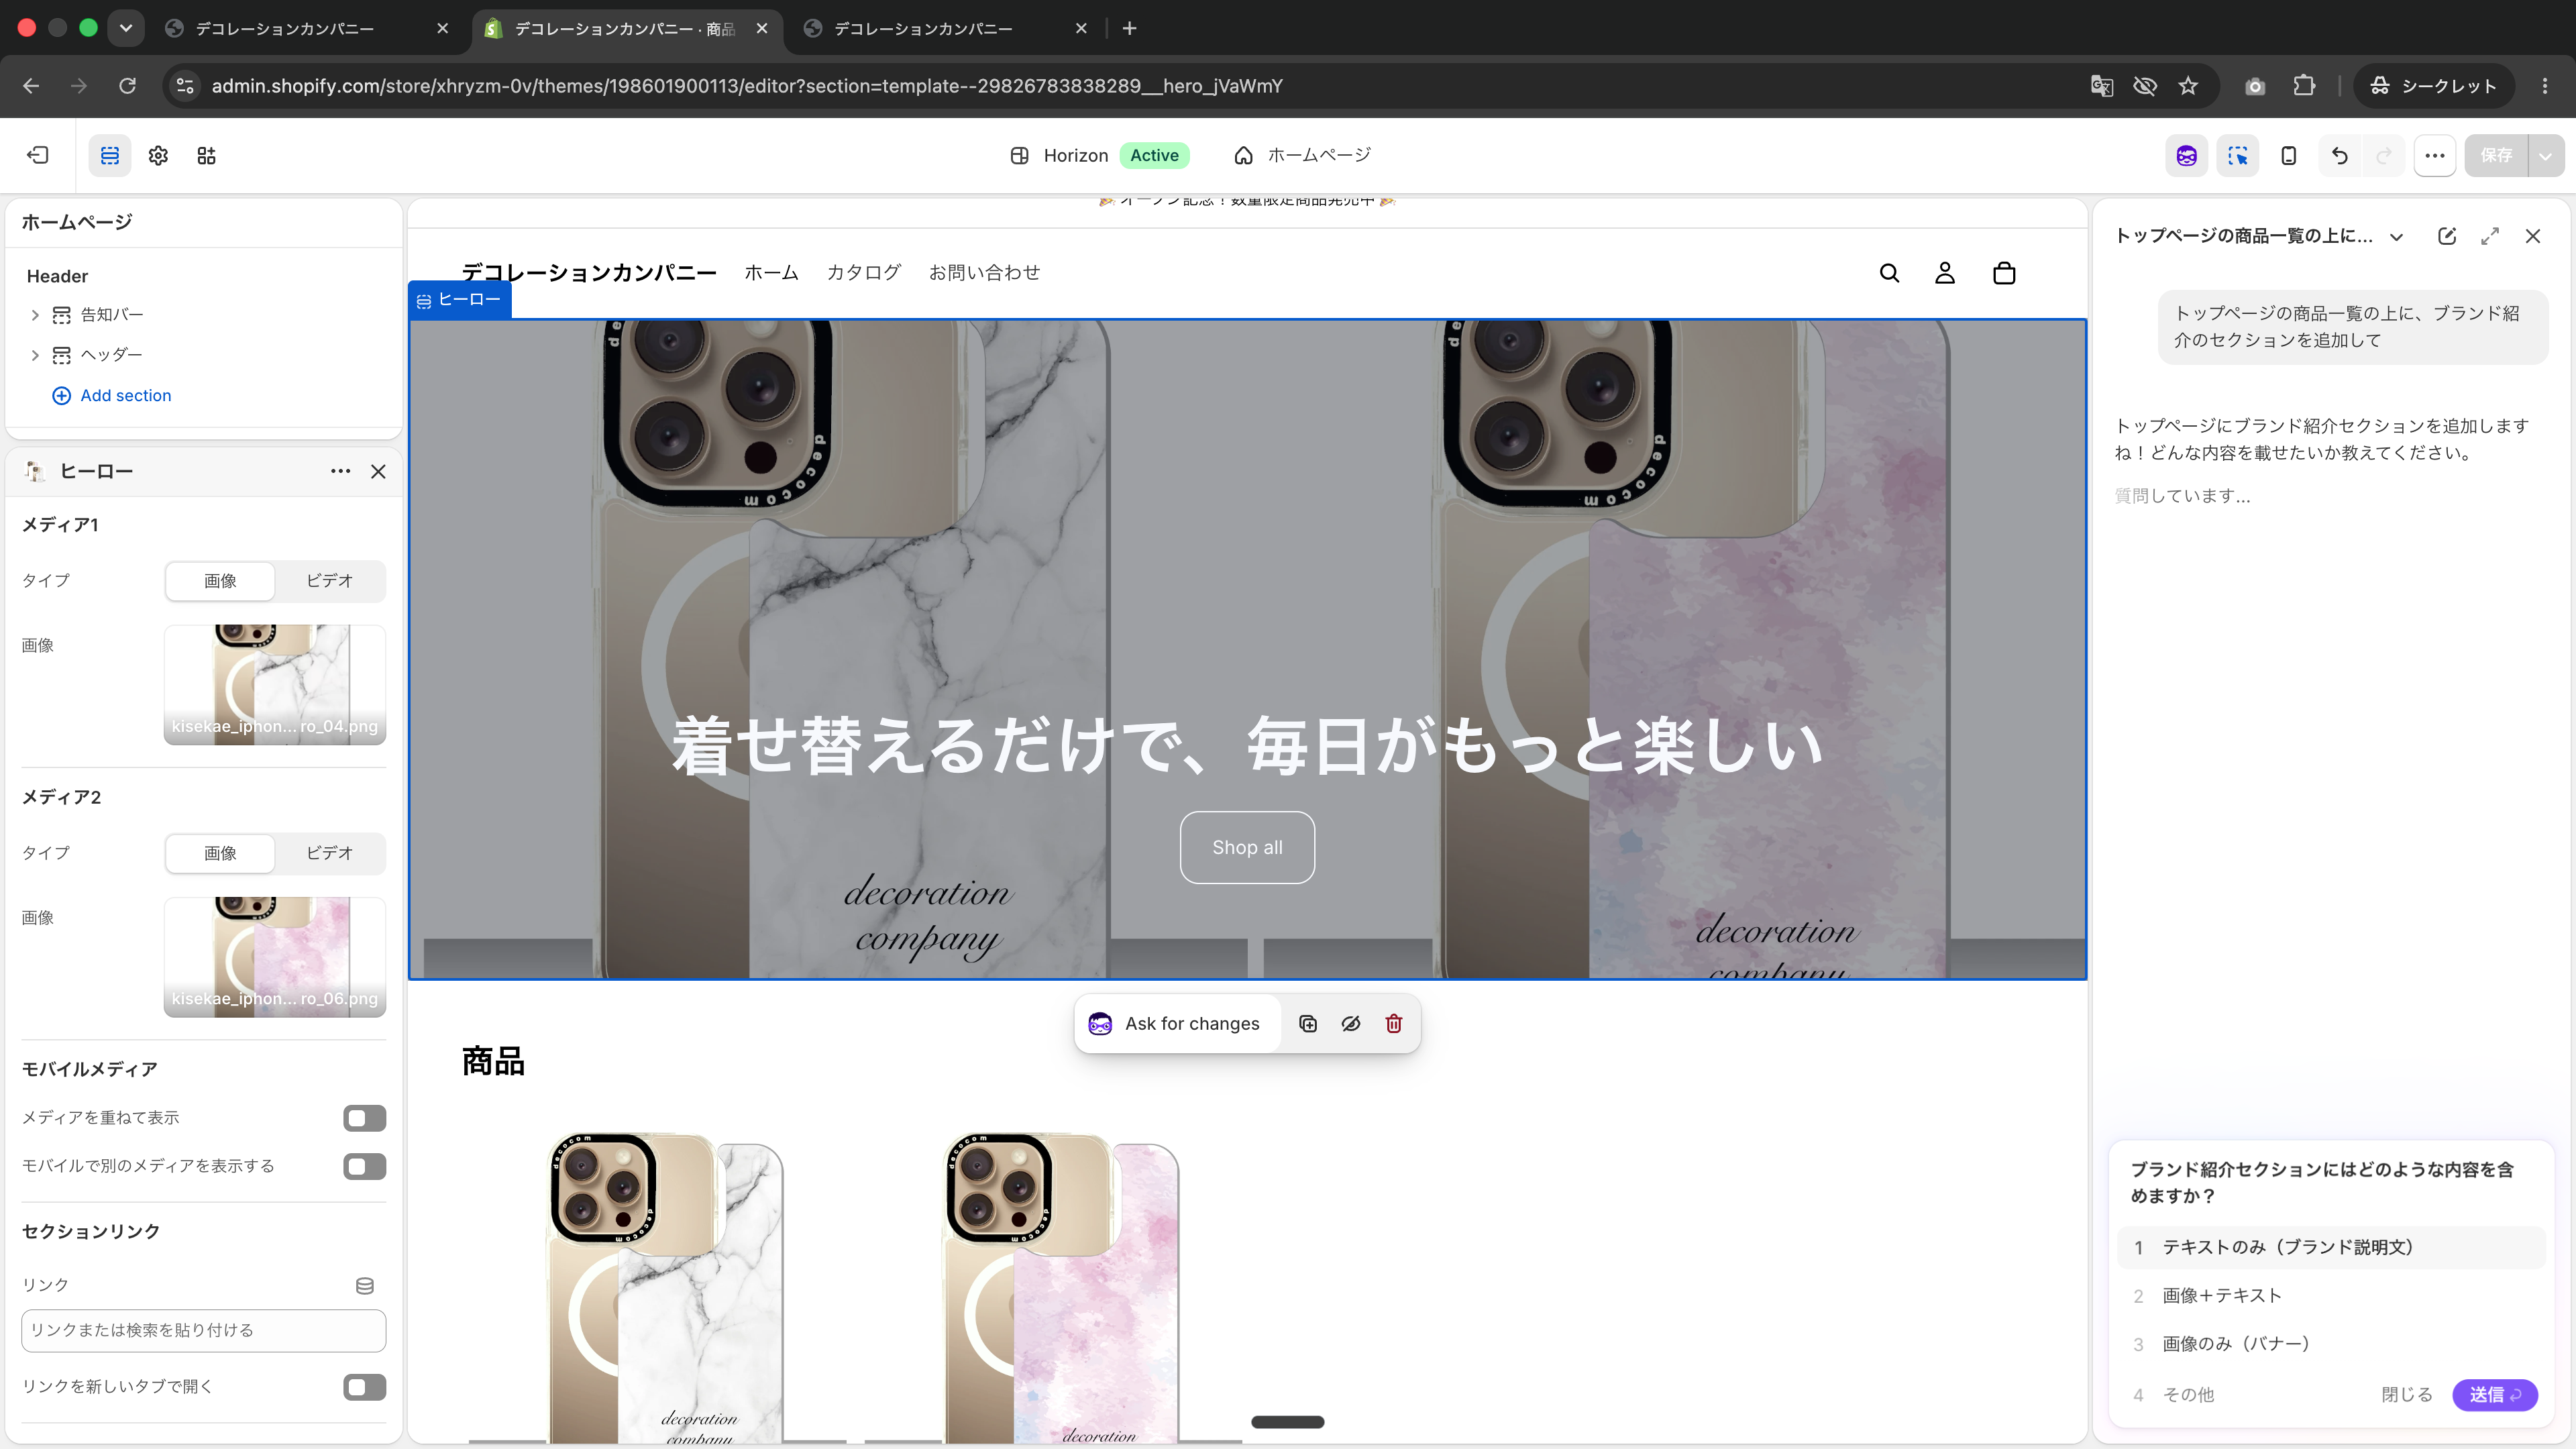
Task: Hide the hero section eye icon
Action: pyautogui.click(x=1351, y=1023)
